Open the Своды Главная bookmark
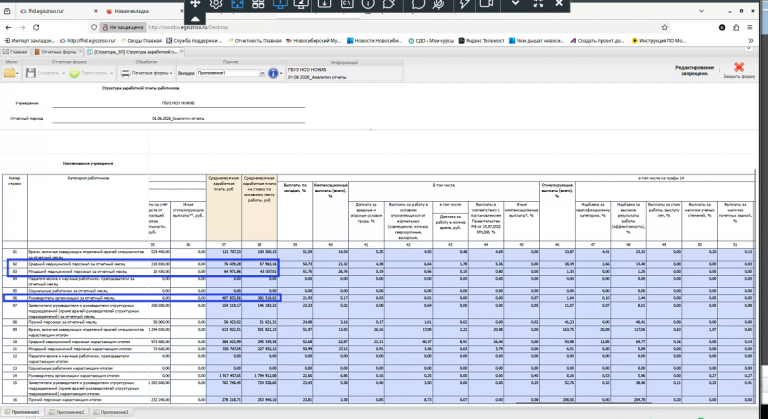 coord(141,41)
